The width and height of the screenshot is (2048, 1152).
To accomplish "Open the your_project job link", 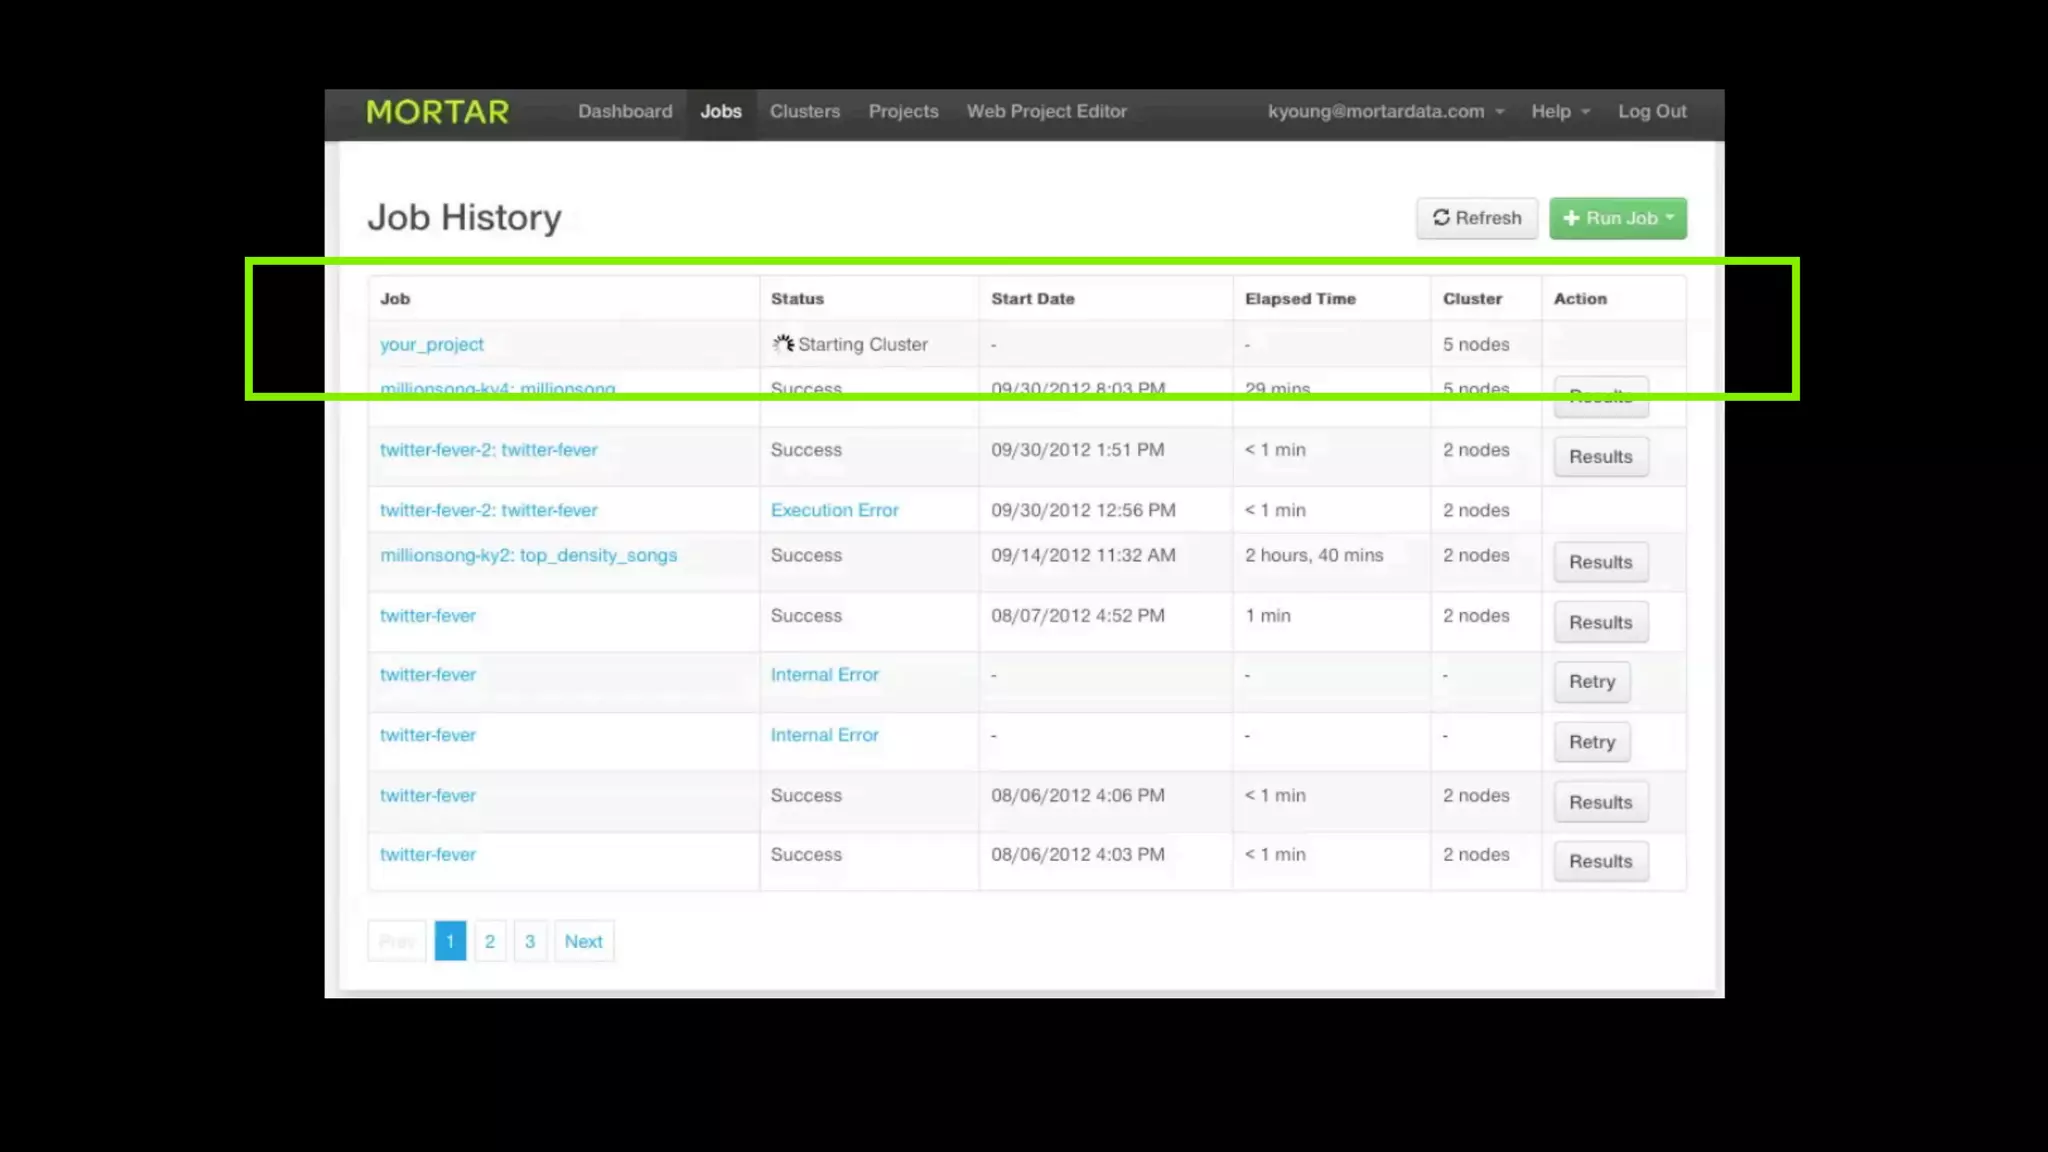I will coord(432,344).
